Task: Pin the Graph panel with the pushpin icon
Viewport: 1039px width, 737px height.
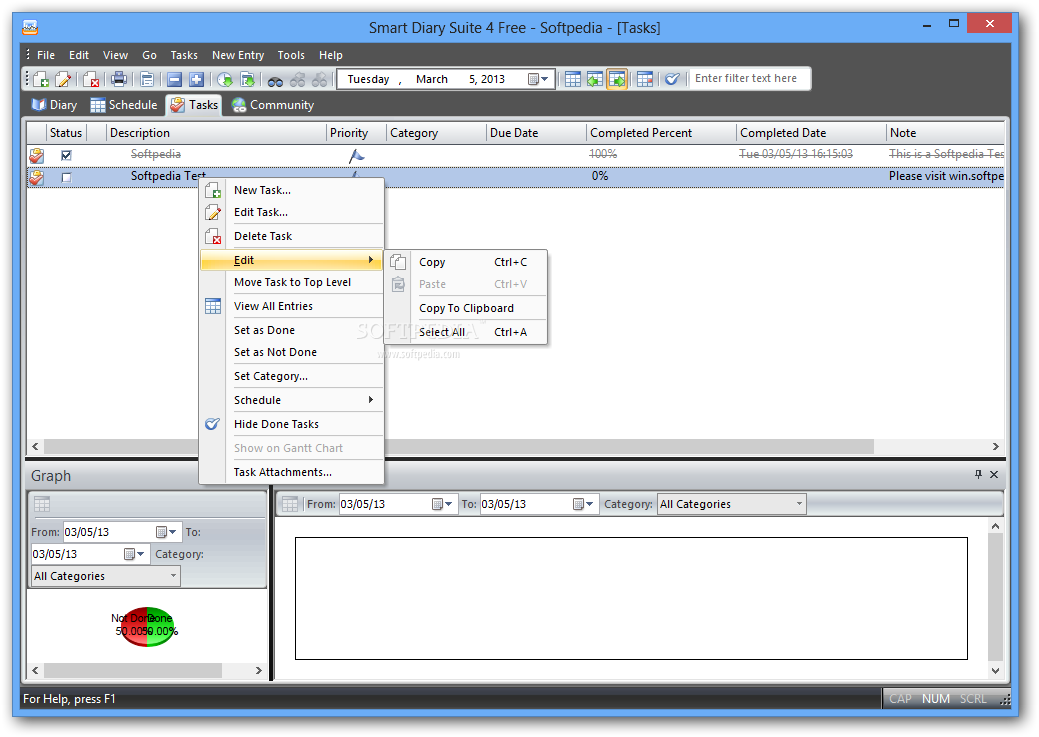Action: point(978,475)
